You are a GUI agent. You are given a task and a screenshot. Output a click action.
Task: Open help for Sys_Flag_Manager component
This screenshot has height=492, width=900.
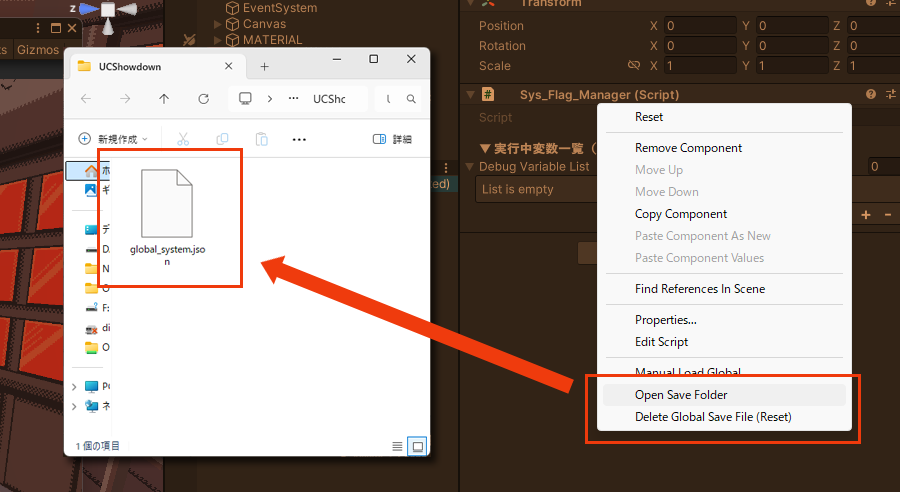pos(871,94)
